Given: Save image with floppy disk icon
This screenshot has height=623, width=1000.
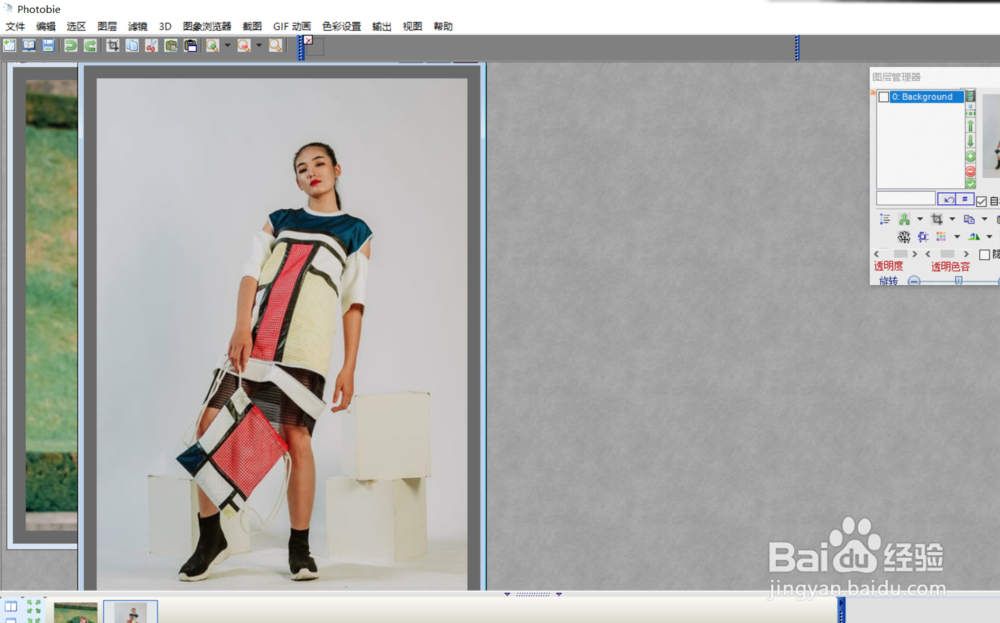Looking at the screenshot, I should tap(48, 45).
